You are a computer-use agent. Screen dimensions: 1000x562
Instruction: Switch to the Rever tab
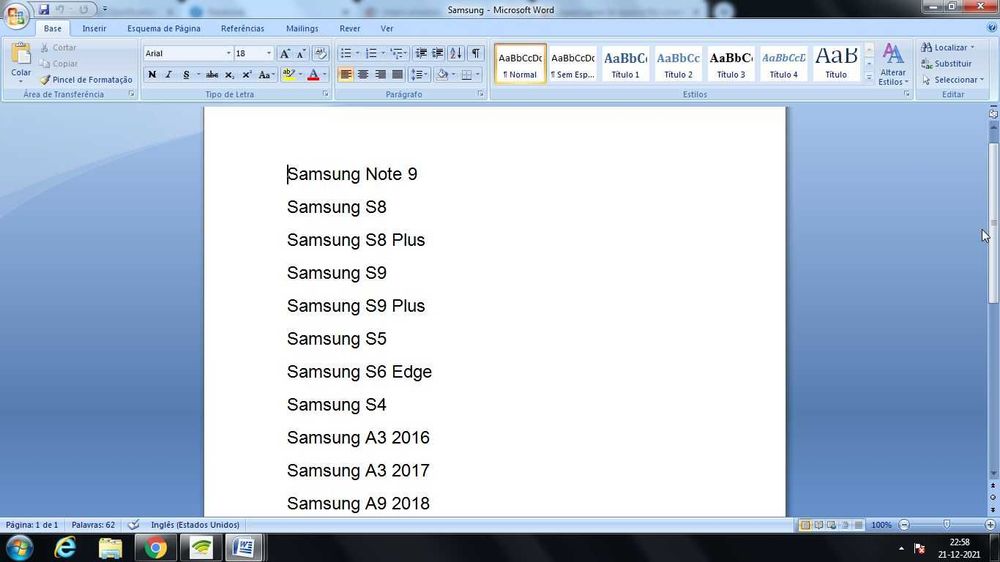click(x=349, y=29)
